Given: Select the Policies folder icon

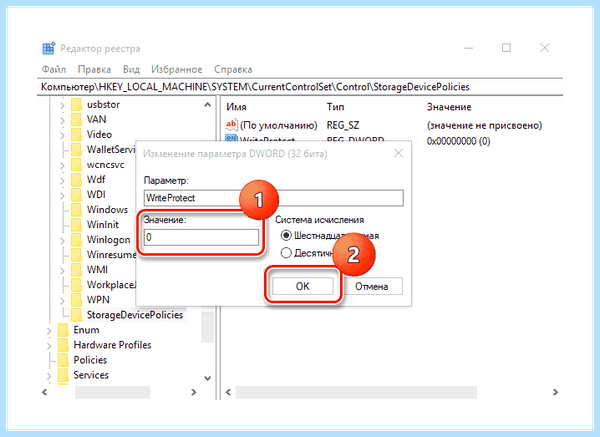Looking at the screenshot, I should click(x=63, y=360).
